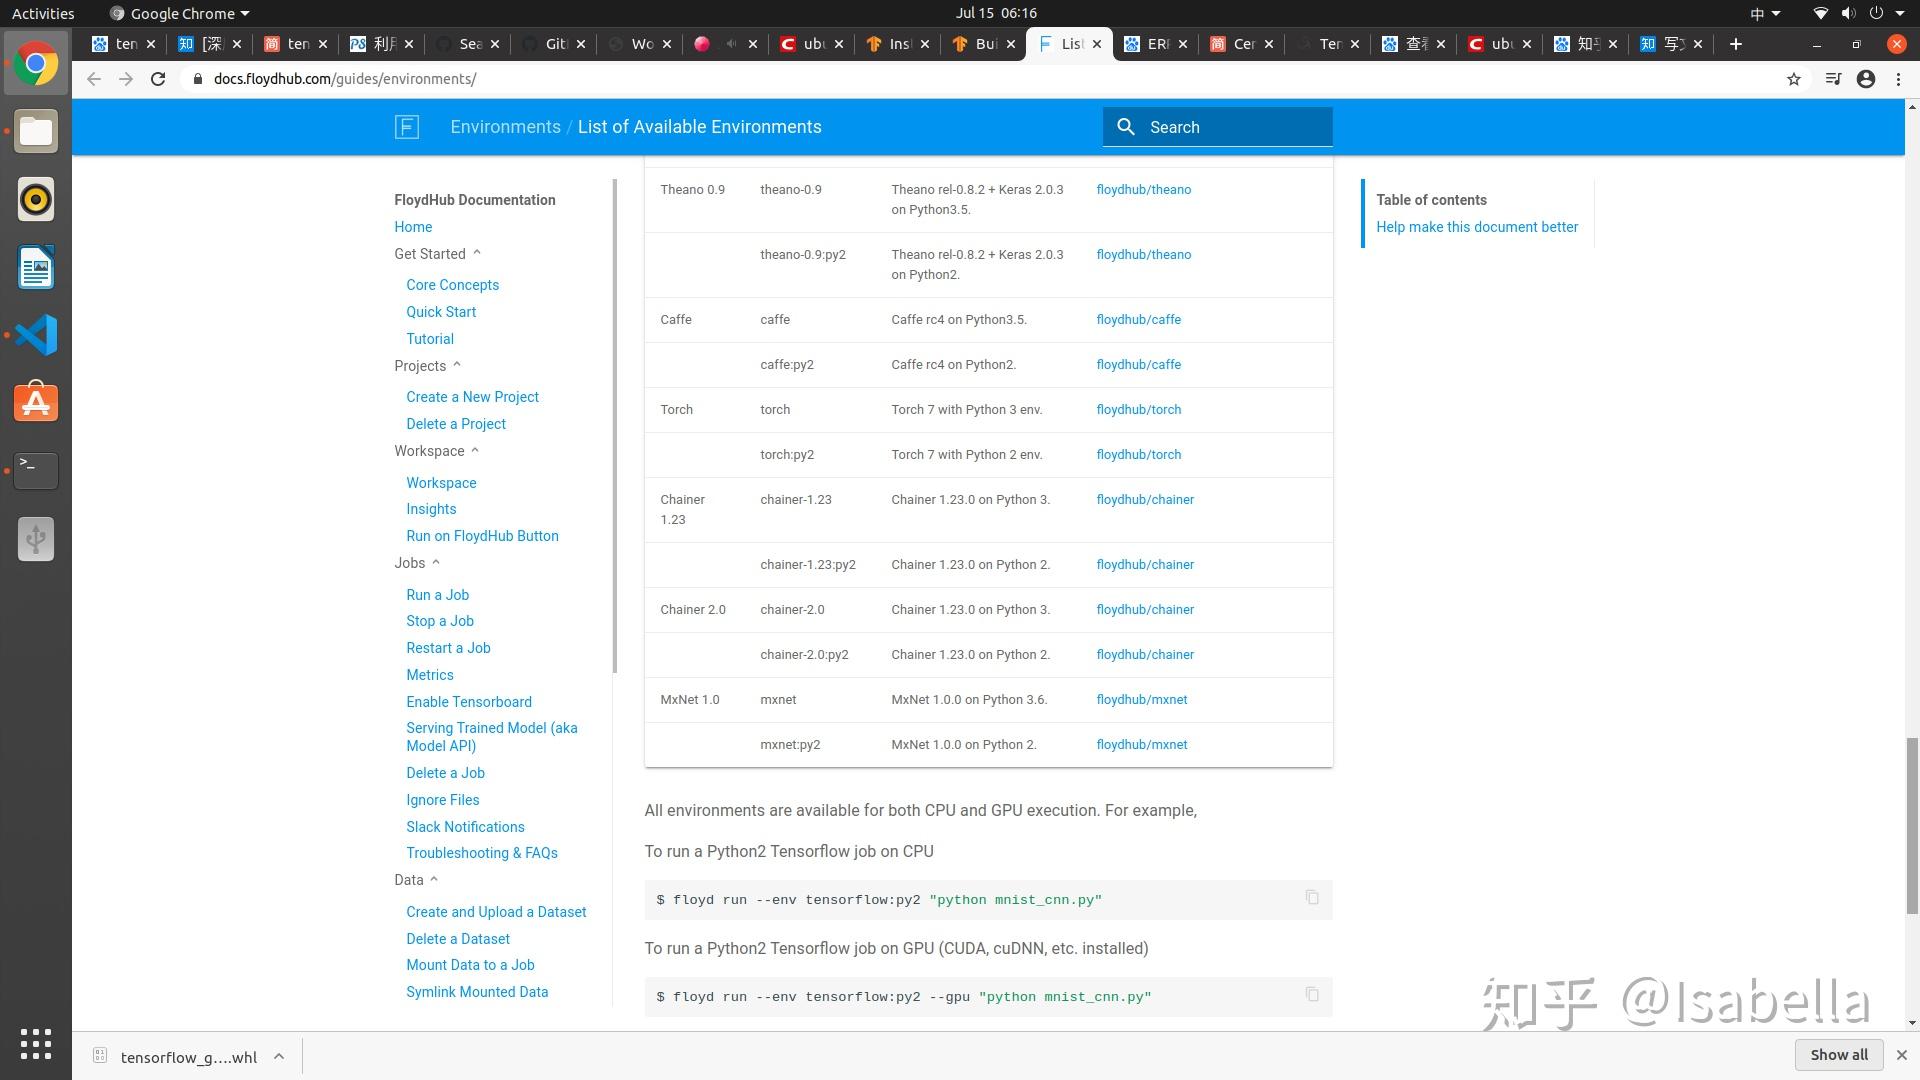Switch to the Building tab
1920x1080 pixels.
(x=985, y=44)
